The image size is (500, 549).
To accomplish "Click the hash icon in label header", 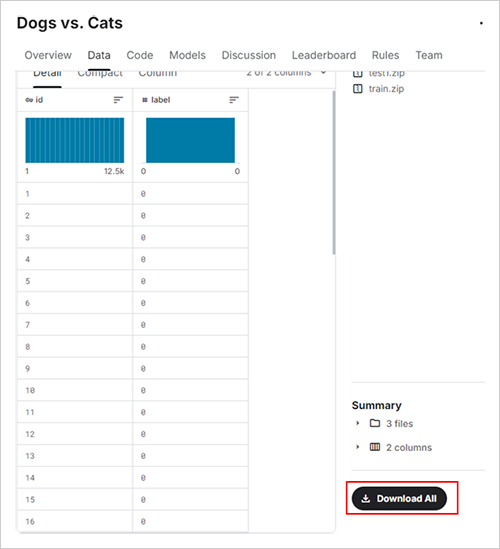I will (x=145, y=100).
